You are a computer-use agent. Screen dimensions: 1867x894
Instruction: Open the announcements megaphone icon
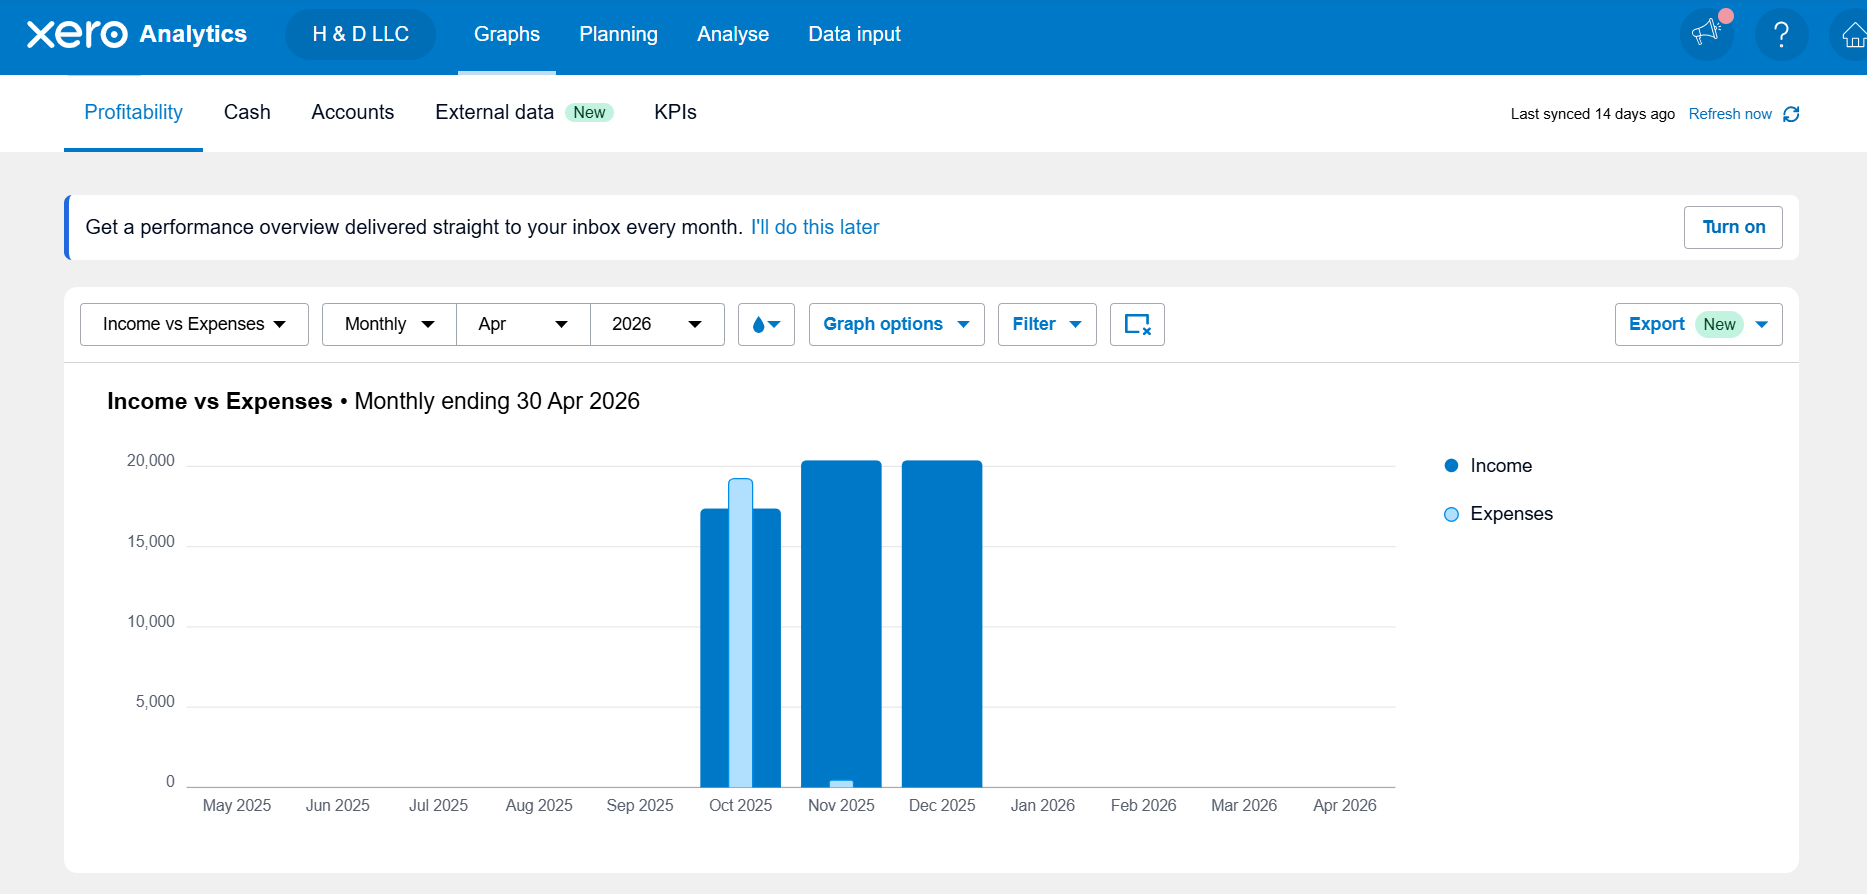point(1707,34)
